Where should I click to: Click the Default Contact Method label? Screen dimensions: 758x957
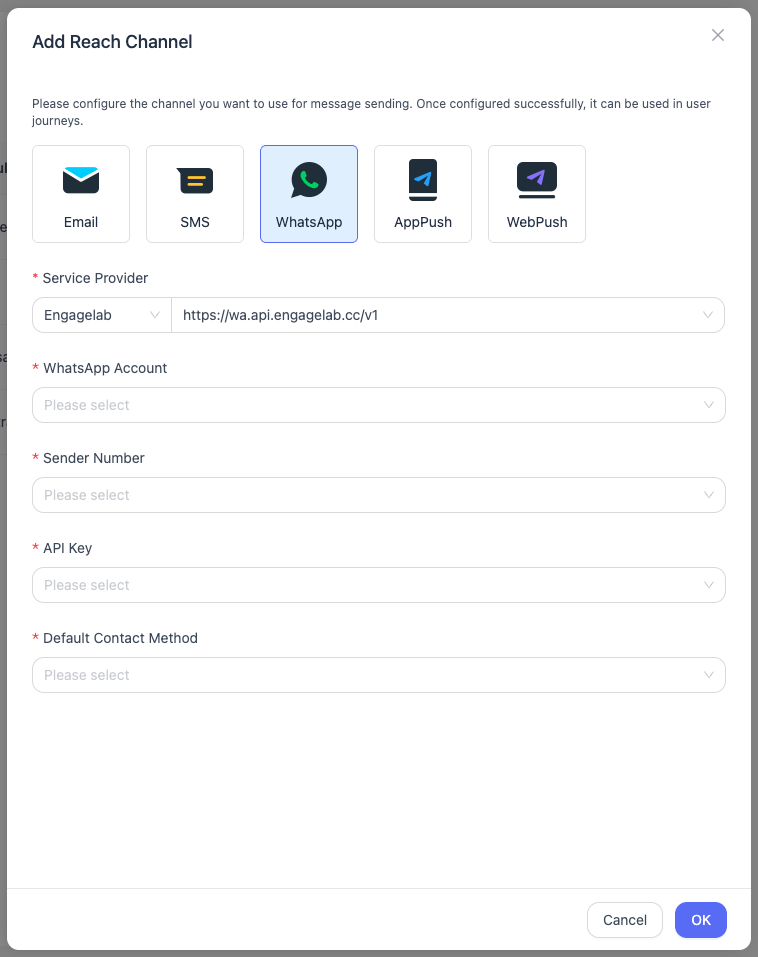(x=120, y=638)
